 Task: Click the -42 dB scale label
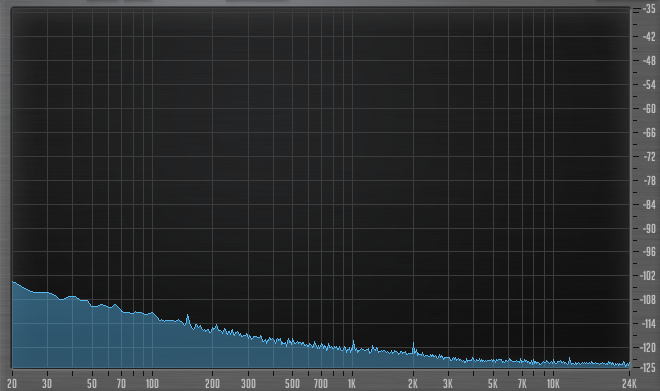(x=649, y=37)
